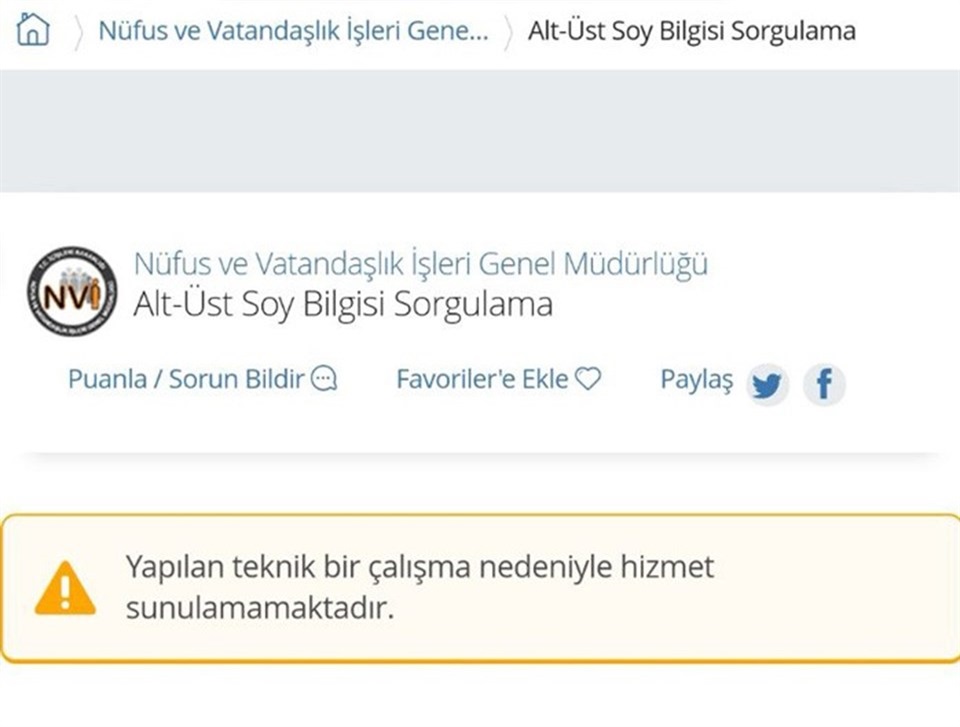Viewport: 960px width, 727px height.
Task: Select Alt-Üst Soy Bilgisi Sorgulama breadcrumb item
Action: coord(692,31)
